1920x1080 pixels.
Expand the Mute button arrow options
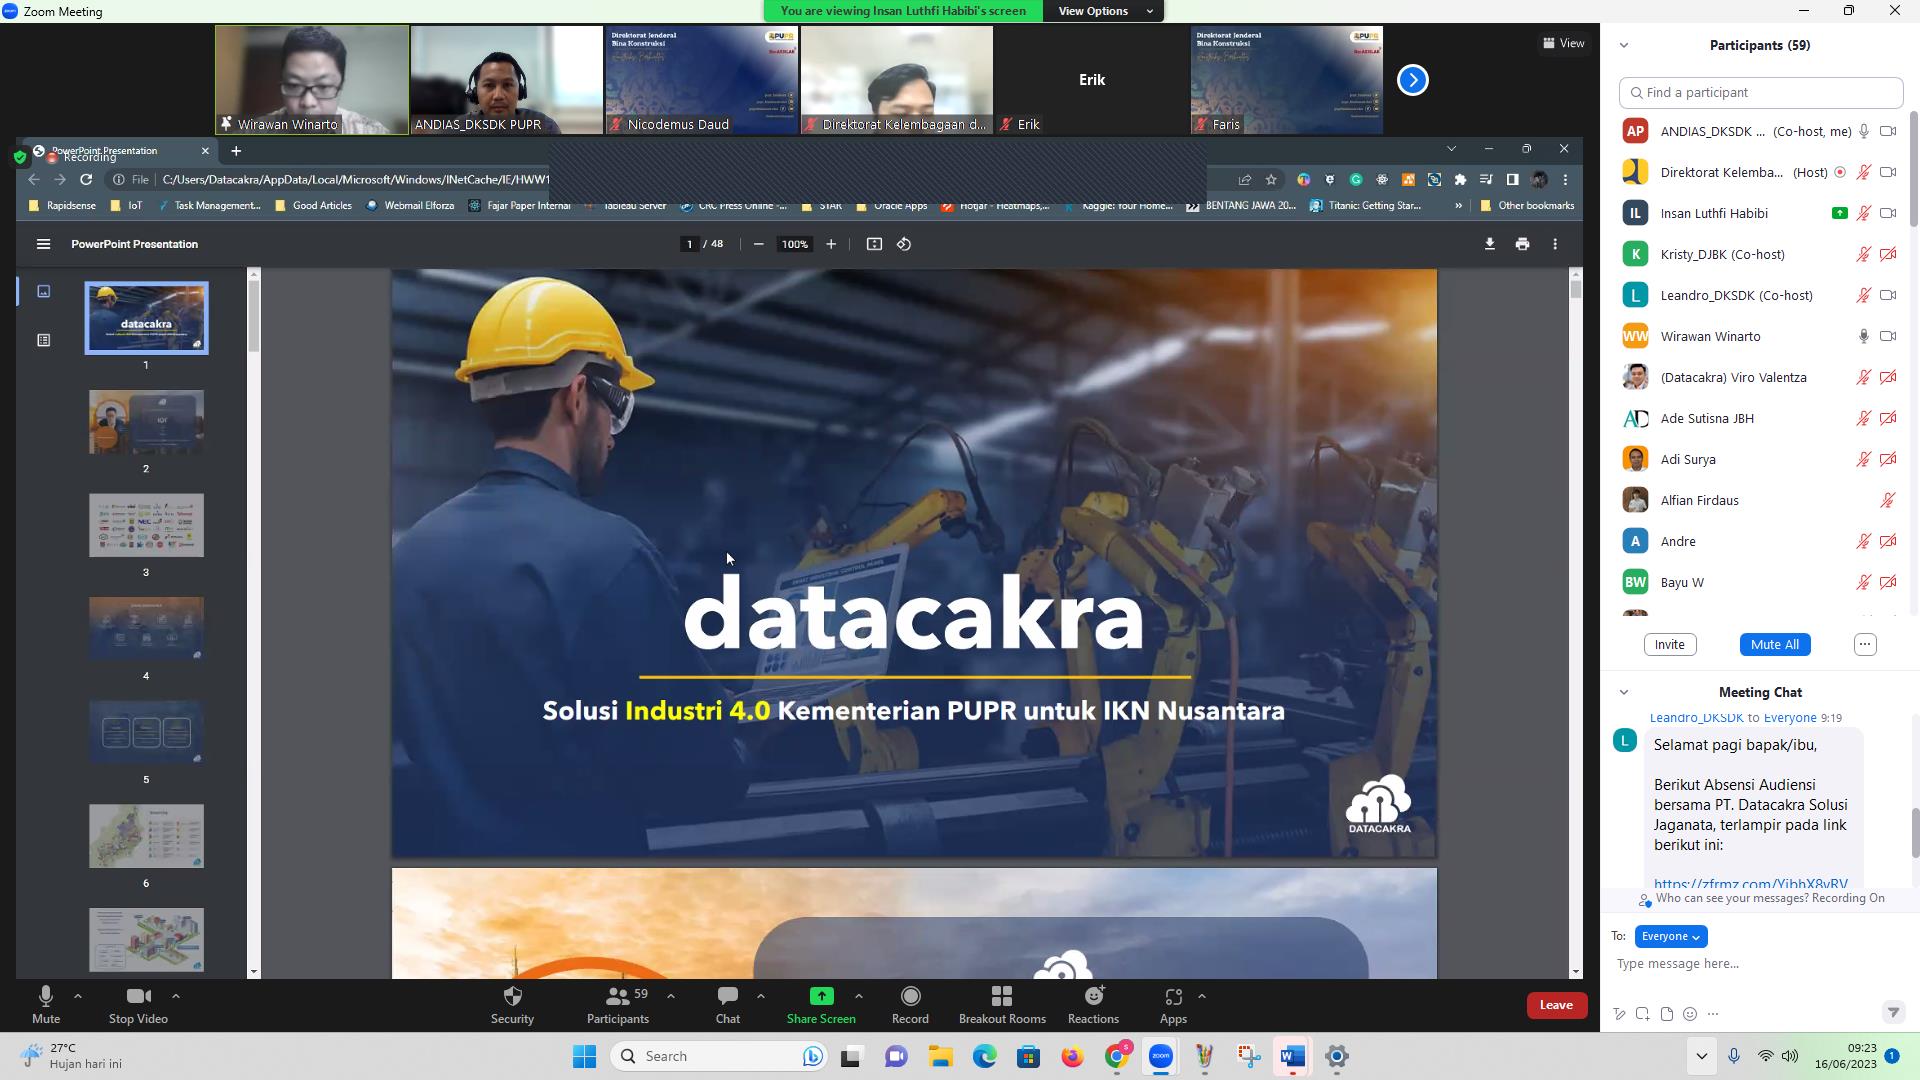click(76, 997)
